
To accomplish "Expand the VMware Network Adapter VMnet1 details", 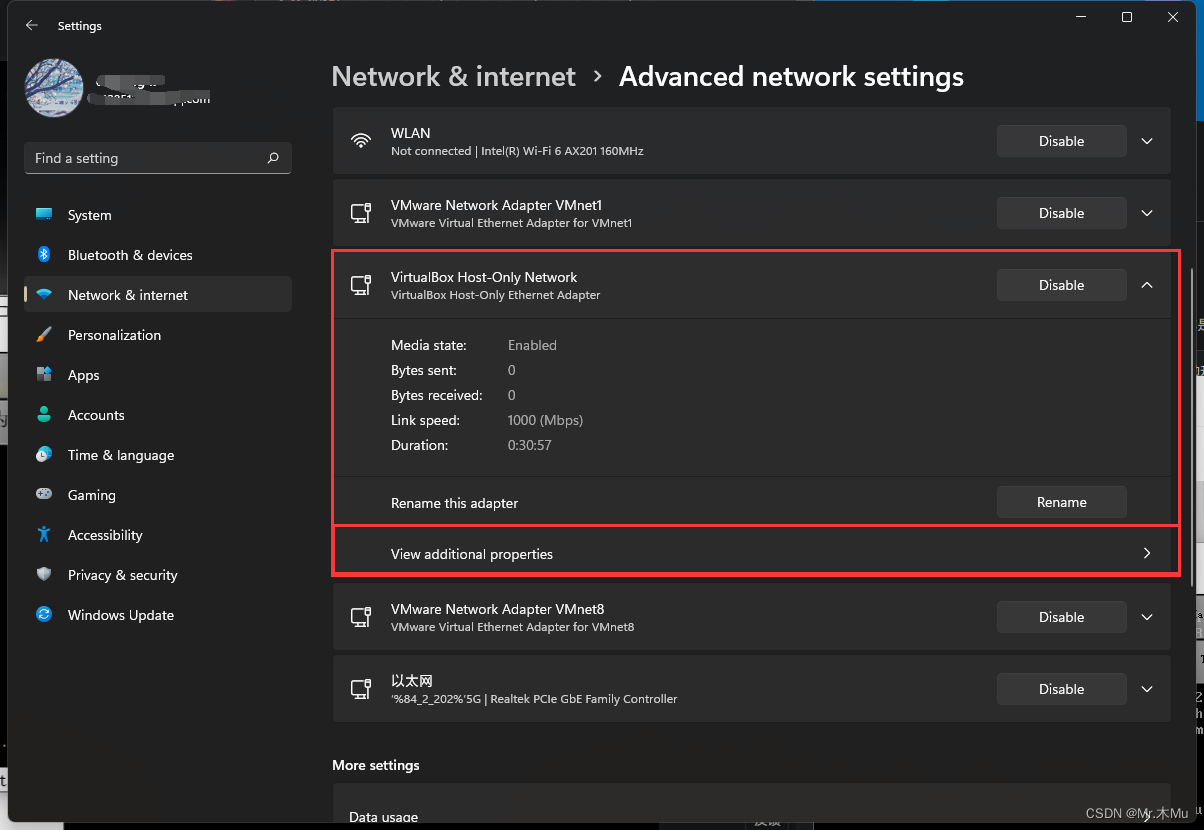I will point(1146,213).
